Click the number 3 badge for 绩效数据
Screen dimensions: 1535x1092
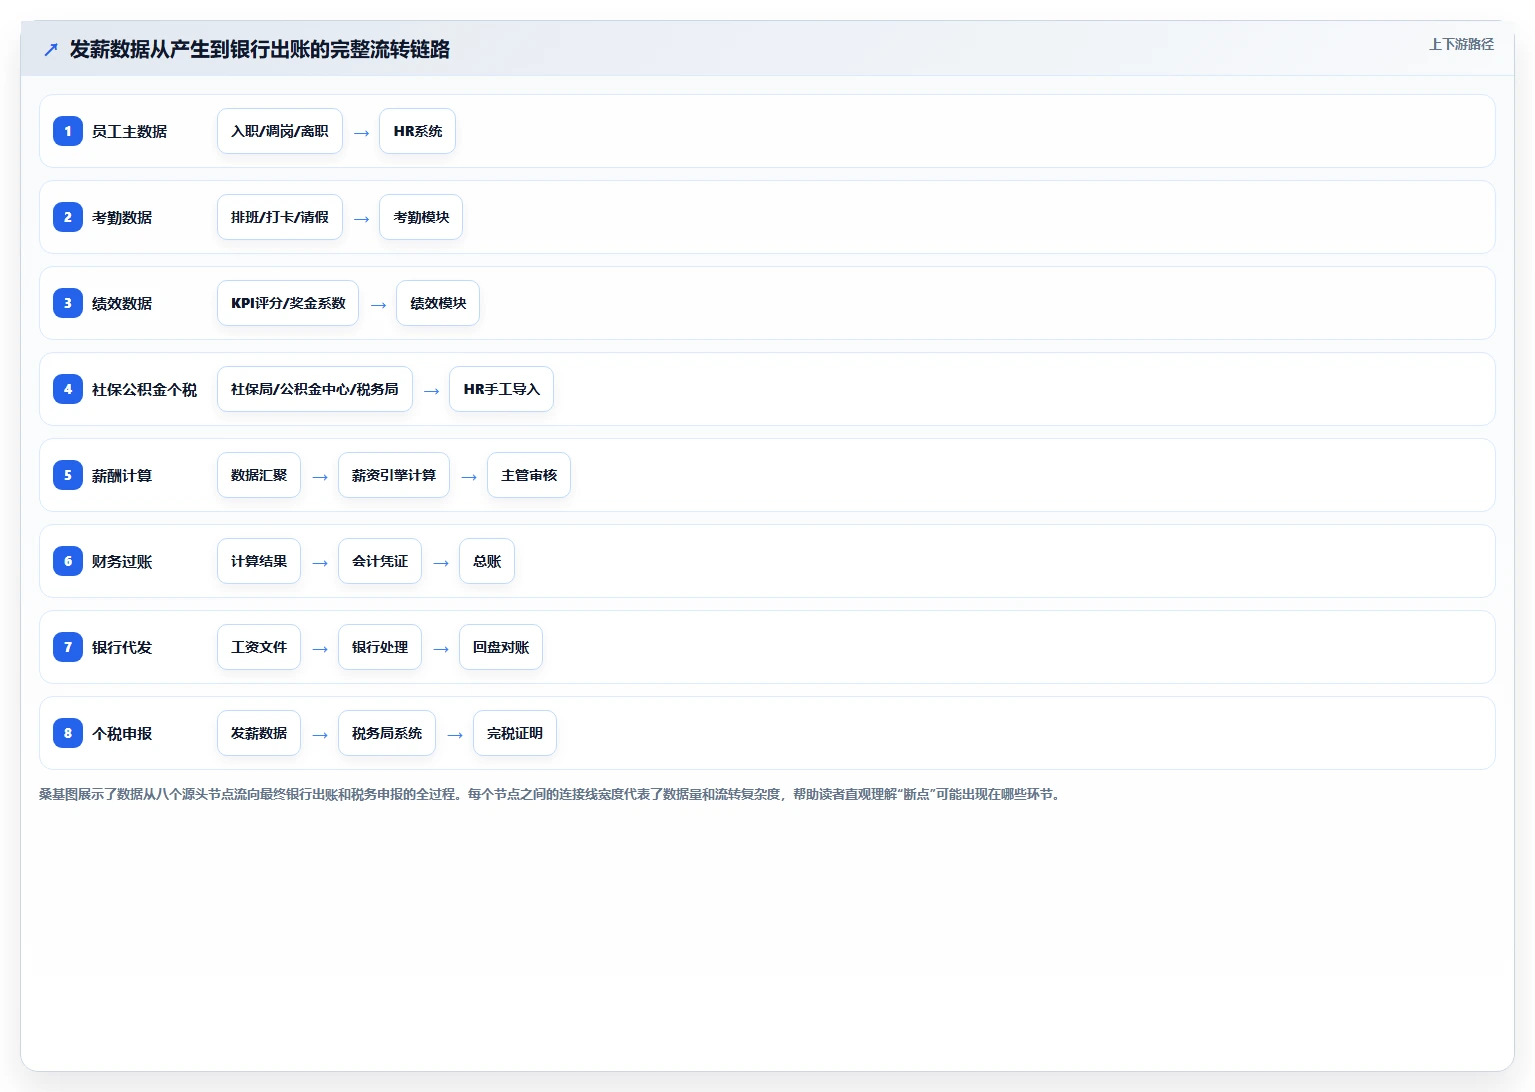68,303
